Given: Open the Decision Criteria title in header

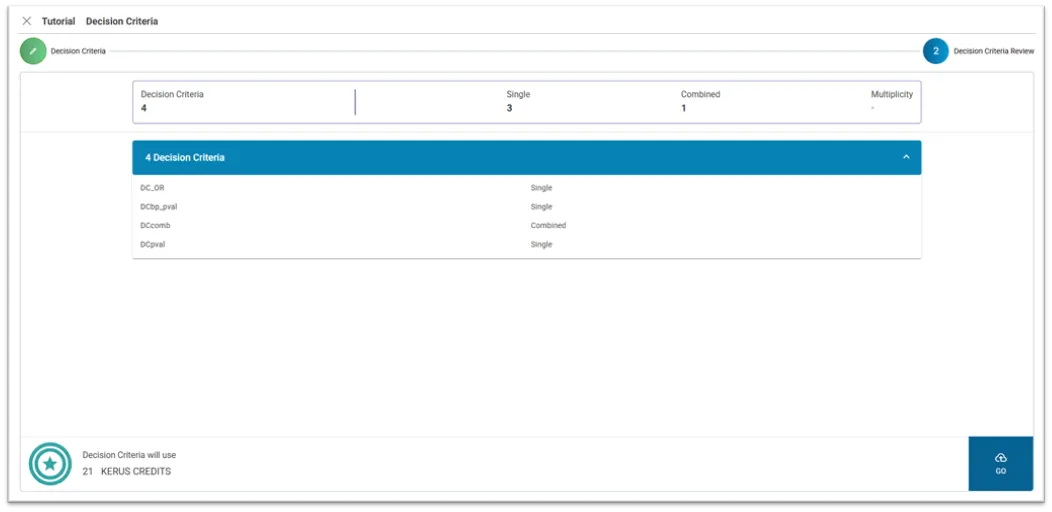Looking at the screenshot, I should click(x=122, y=21).
